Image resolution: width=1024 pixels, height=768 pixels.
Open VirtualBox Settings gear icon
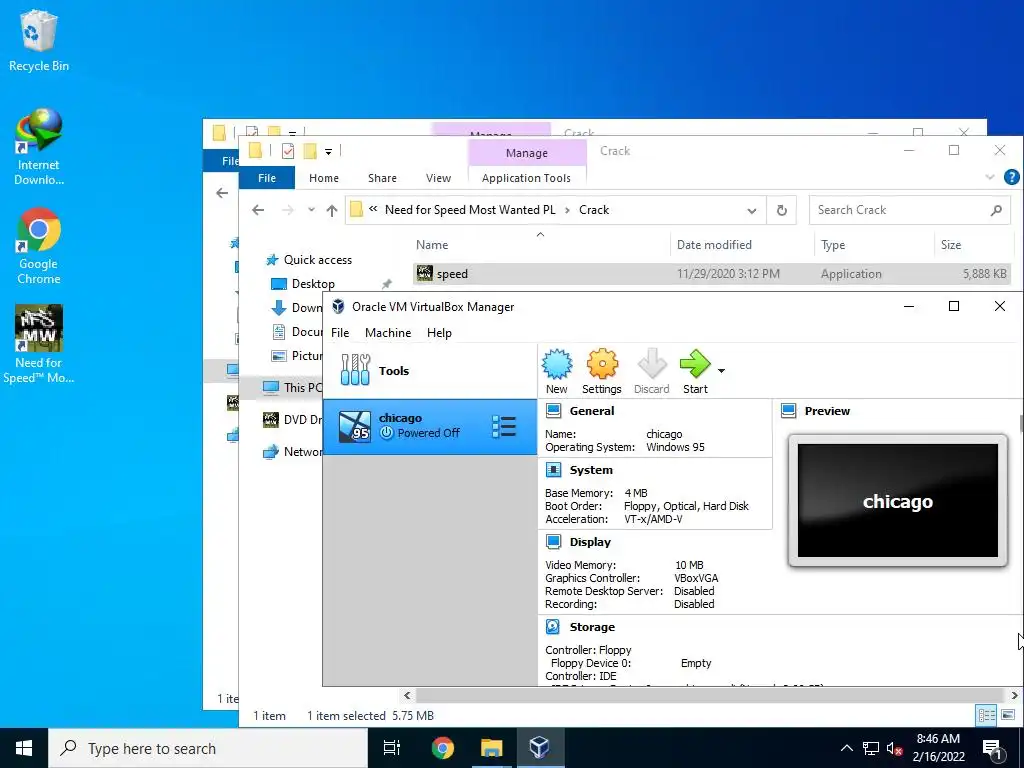601,372
